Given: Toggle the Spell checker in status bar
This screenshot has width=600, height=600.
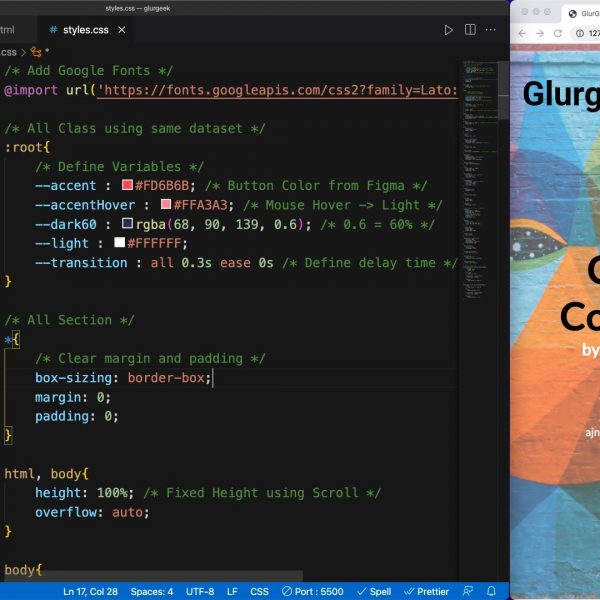Looking at the screenshot, I should pos(374,591).
